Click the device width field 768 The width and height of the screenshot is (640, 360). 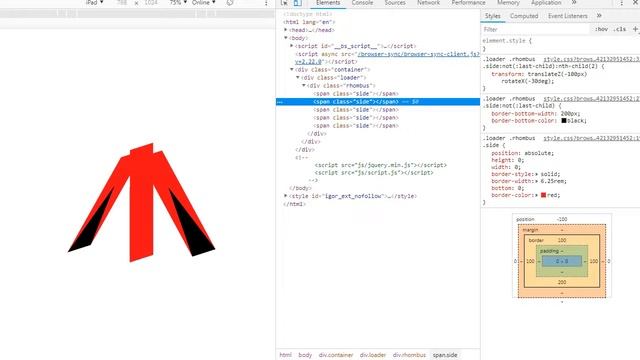tap(122, 3)
